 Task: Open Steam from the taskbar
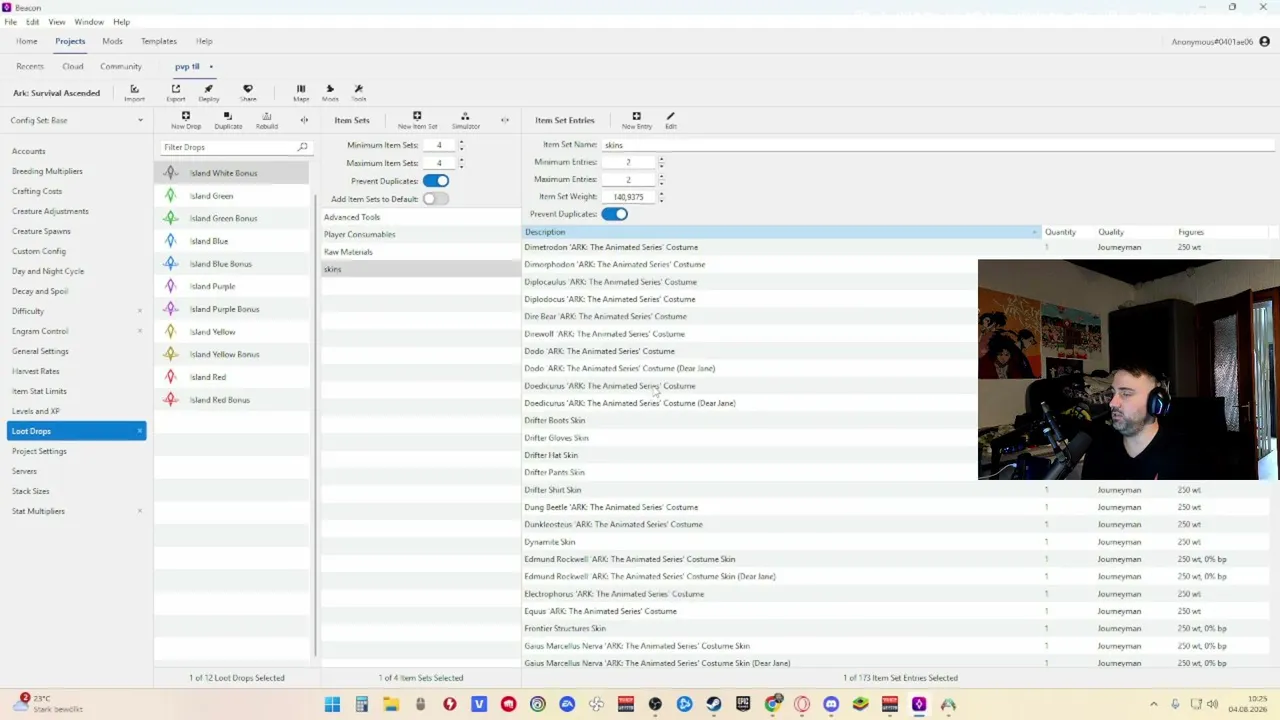[714, 705]
